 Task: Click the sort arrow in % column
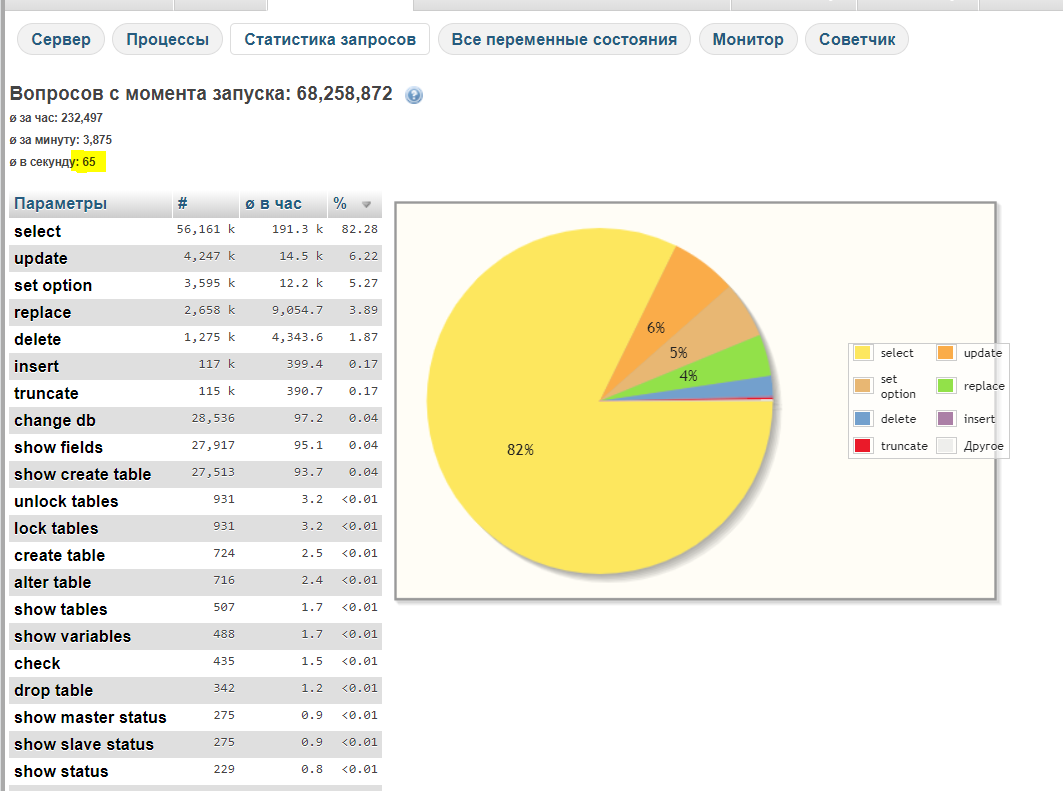coord(366,204)
